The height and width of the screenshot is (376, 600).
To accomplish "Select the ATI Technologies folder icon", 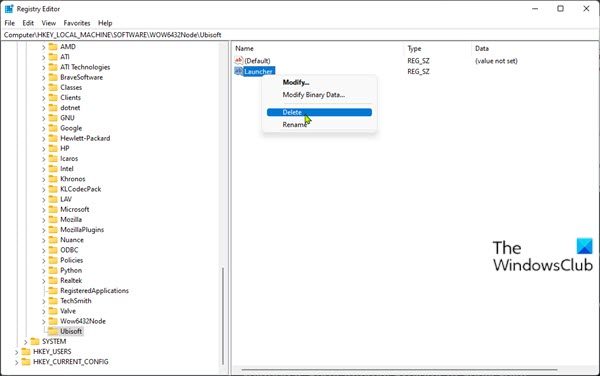I will [x=53, y=67].
